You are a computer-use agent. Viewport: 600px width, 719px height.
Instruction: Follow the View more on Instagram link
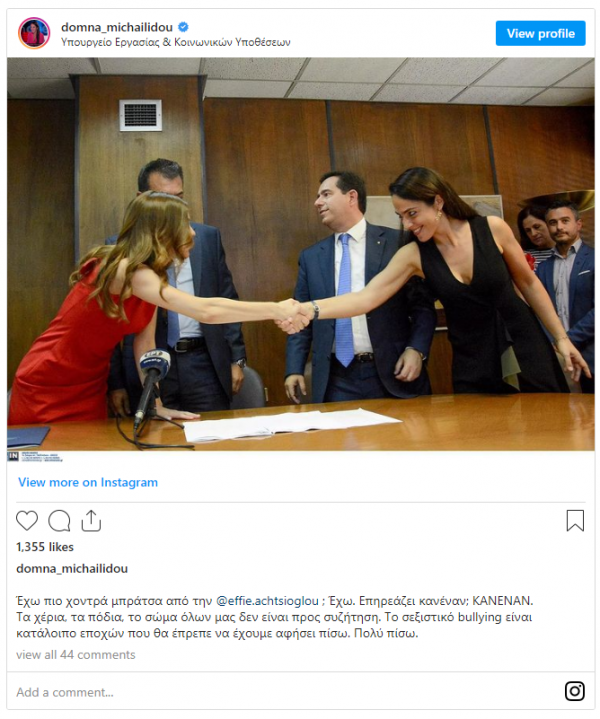pyautogui.click(x=88, y=482)
